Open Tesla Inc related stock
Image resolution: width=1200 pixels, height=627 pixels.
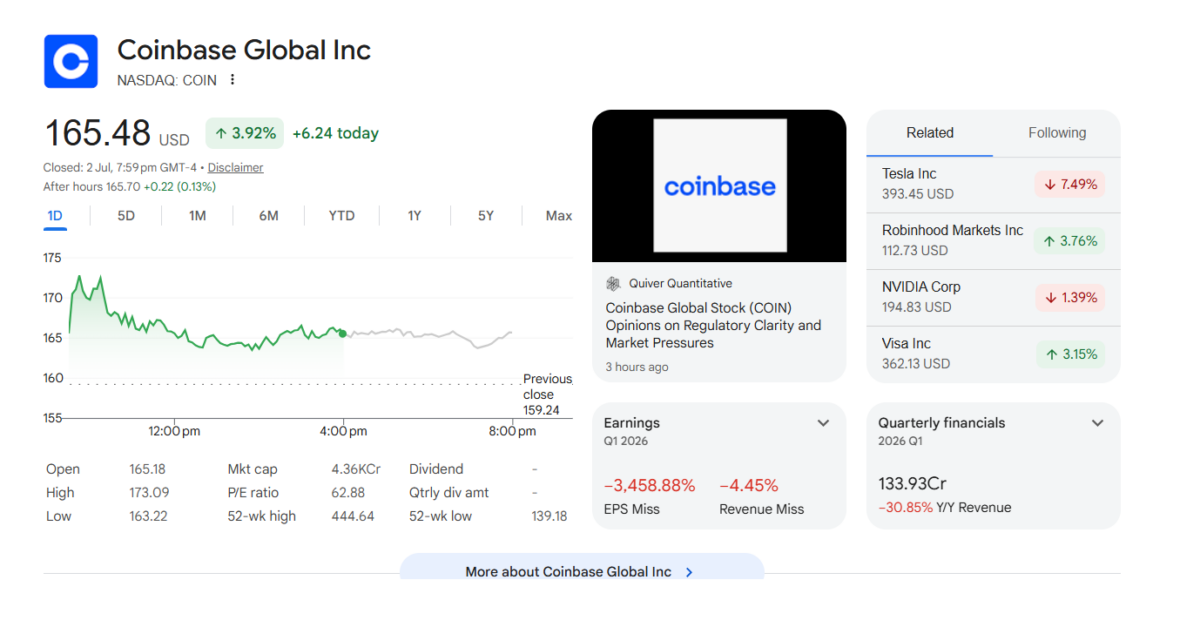993,184
